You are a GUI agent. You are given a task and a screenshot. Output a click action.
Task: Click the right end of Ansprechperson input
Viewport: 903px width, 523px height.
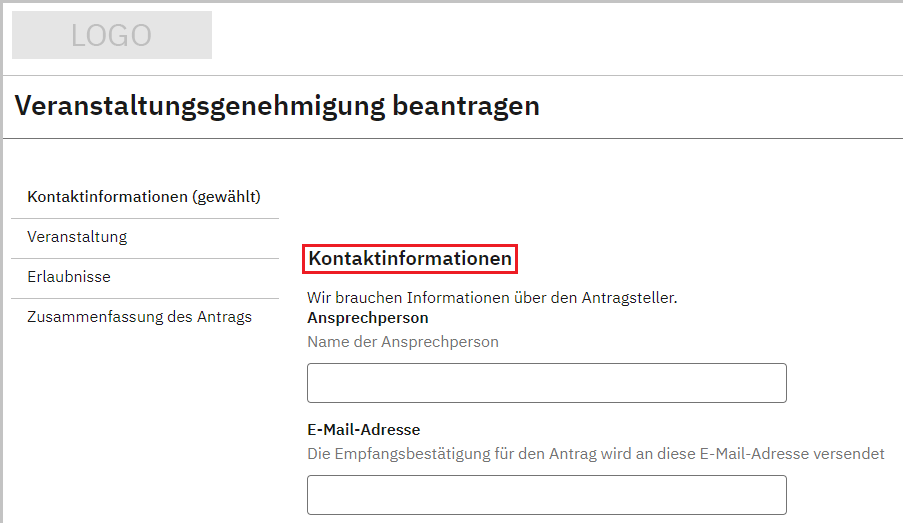[x=770, y=383]
